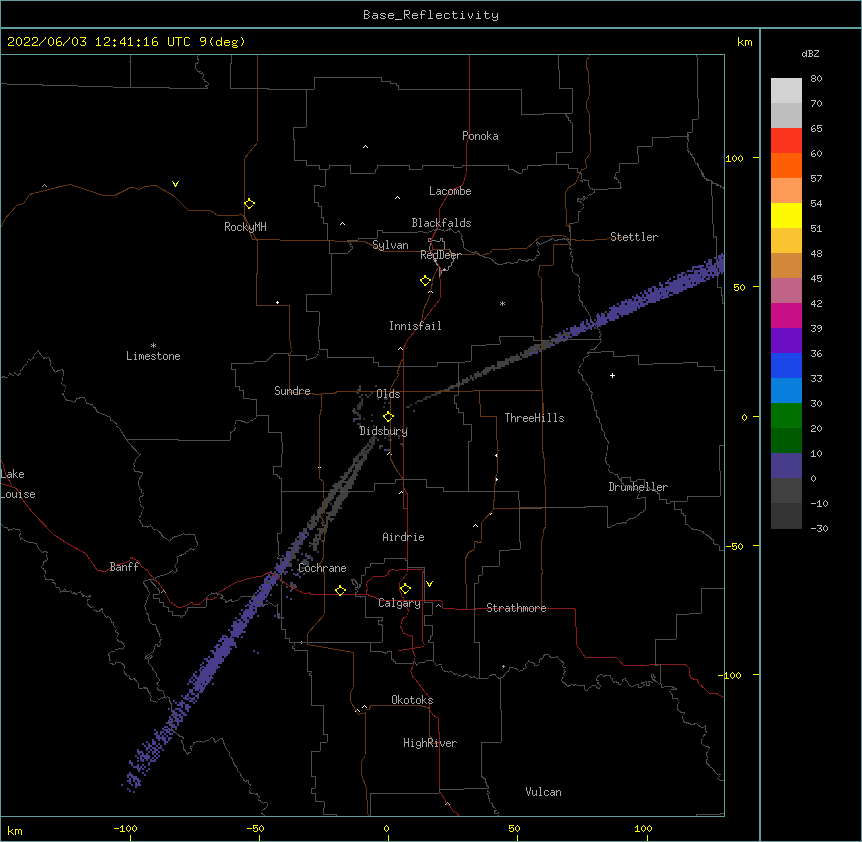Click the Stettler label

[x=634, y=237]
